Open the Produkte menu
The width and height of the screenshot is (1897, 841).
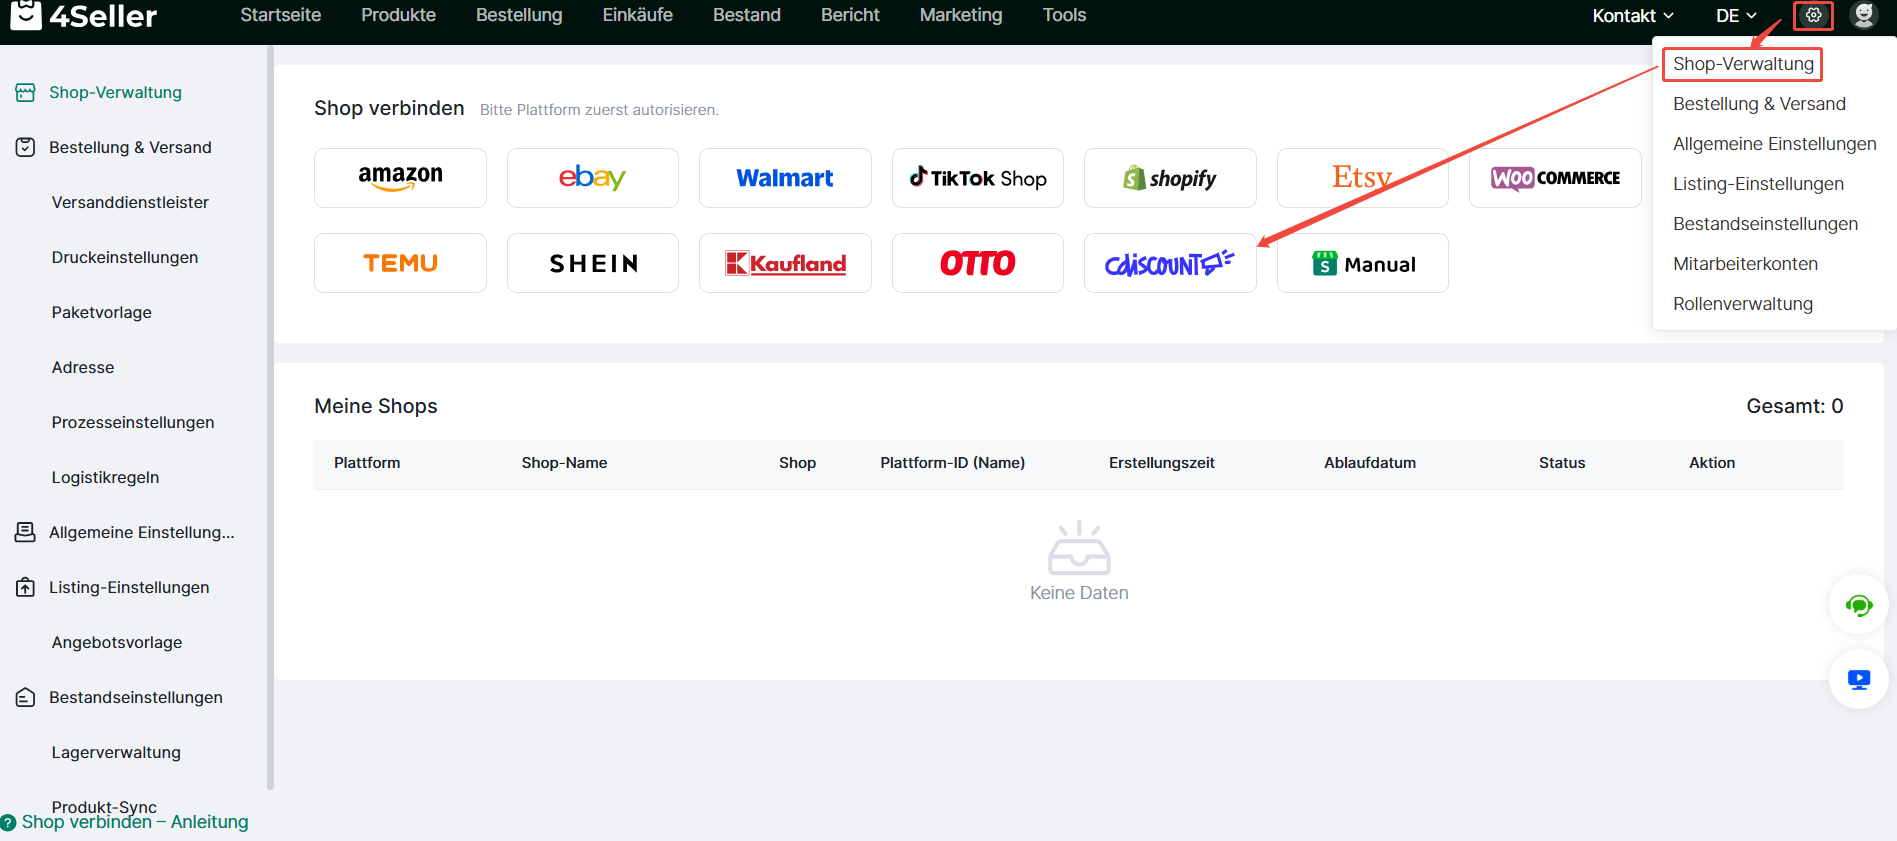click(399, 15)
